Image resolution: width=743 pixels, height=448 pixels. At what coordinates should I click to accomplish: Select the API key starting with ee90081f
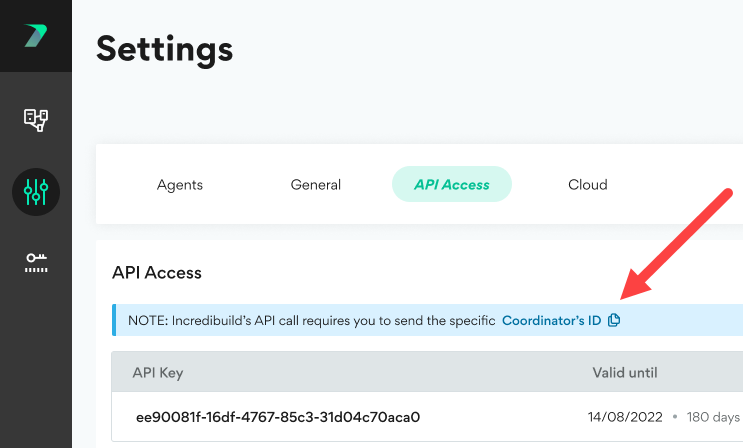[x=278, y=416]
